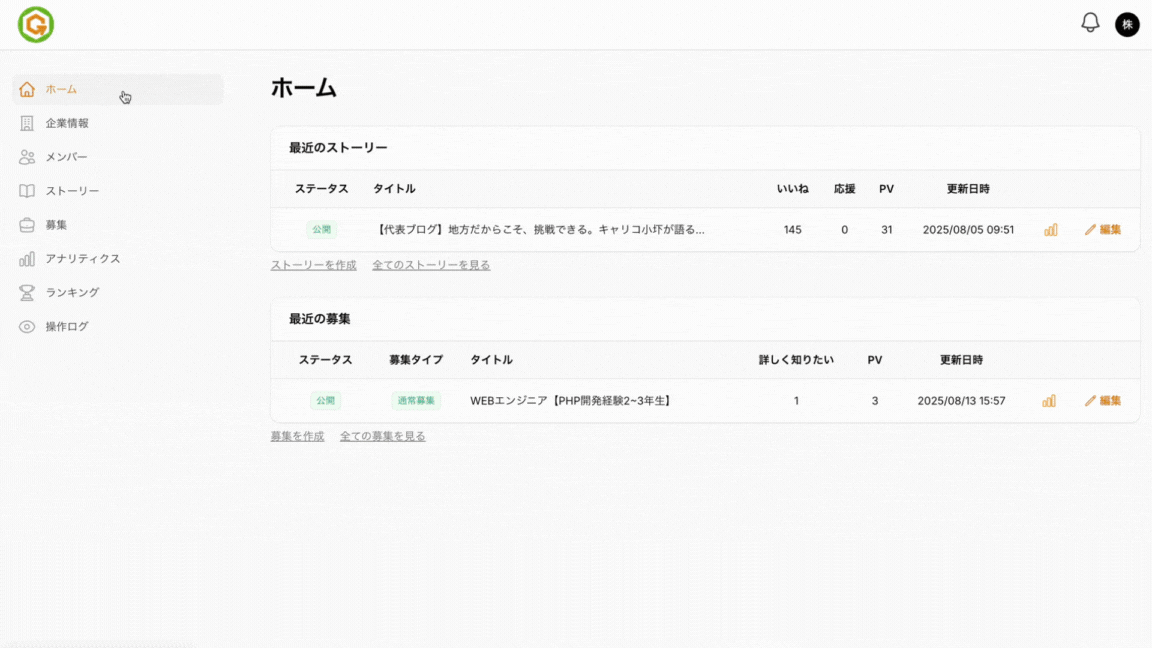The height and width of the screenshot is (648, 1152).
Task: Open 全ての募集を見る link
Action: point(382,436)
